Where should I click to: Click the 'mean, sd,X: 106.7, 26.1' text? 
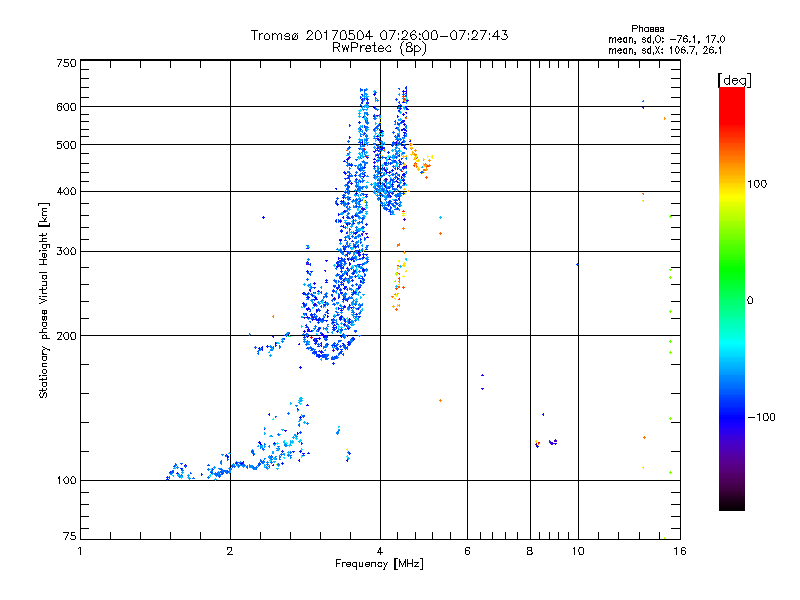pos(665,50)
